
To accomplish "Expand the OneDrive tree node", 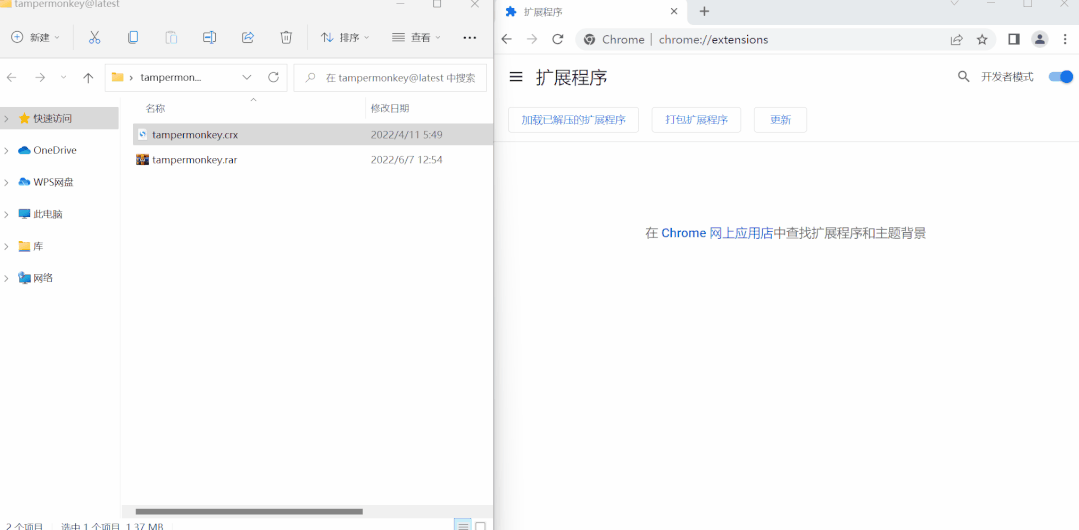I will [6, 150].
